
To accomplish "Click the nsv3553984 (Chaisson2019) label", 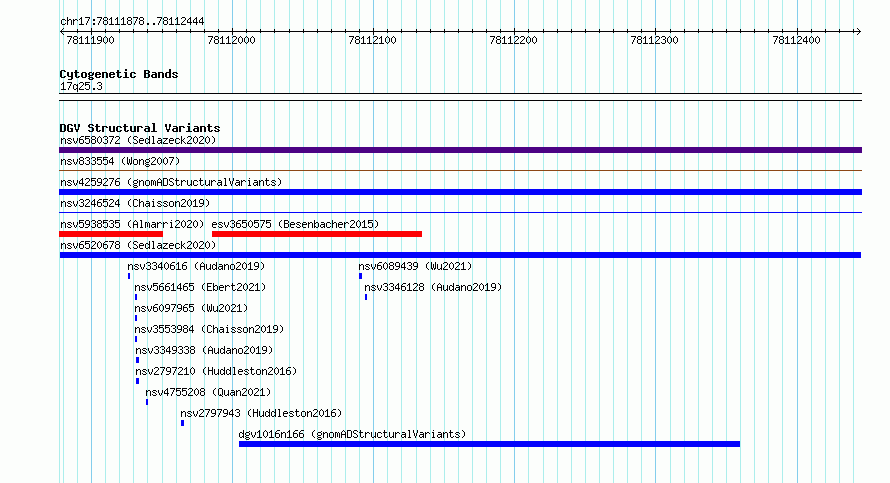I will tap(209, 329).
